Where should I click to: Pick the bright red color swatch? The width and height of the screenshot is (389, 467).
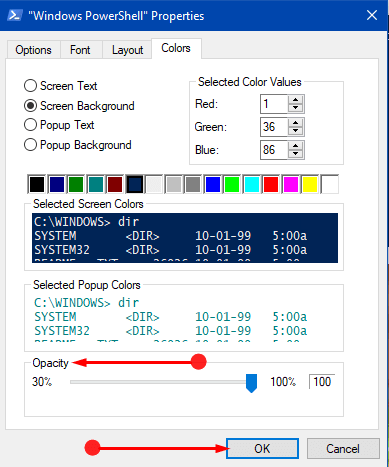click(x=271, y=184)
